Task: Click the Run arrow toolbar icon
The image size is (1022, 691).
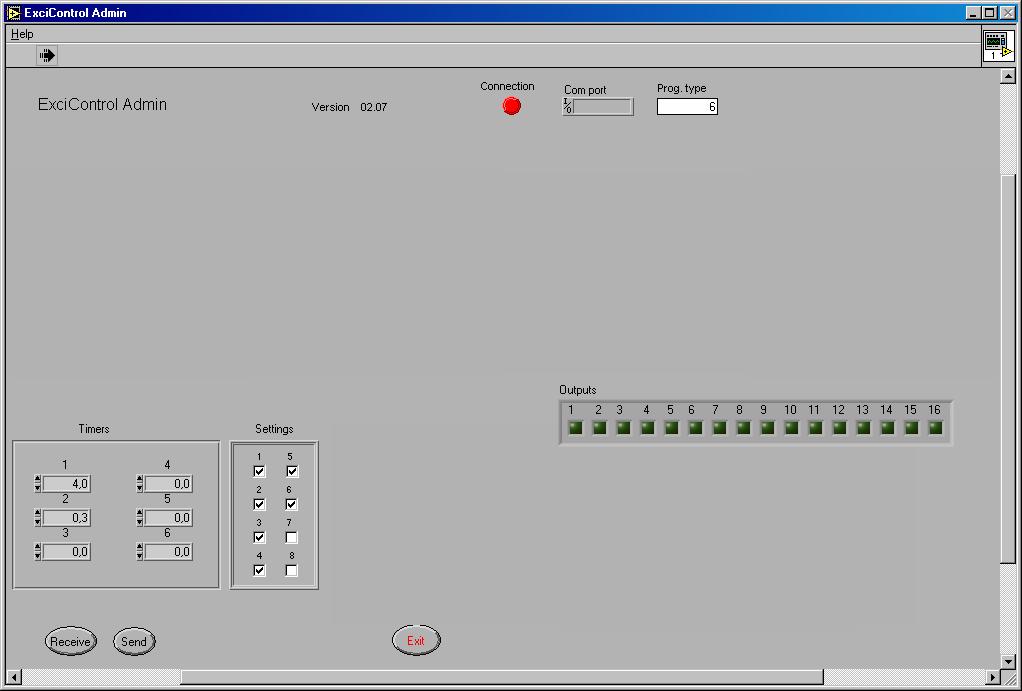Action: click(x=47, y=55)
